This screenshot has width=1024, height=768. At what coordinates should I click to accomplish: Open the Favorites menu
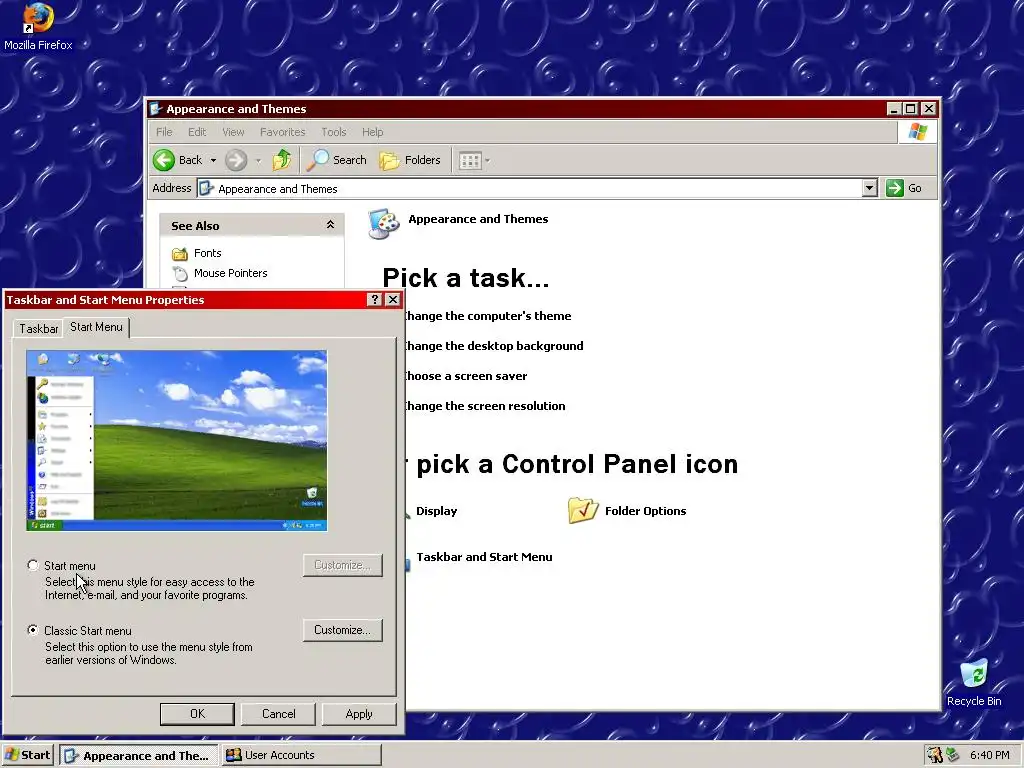pyautogui.click(x=282, y=132)
